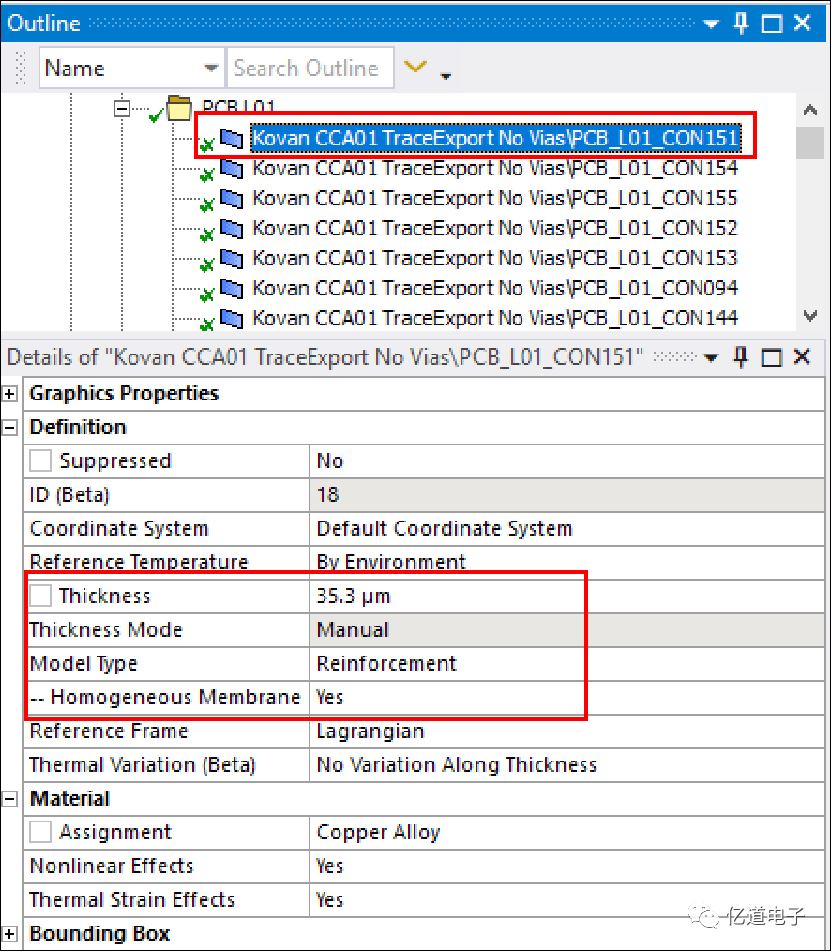Toggle the Assignment parameter checkbox
This screenshot has width=832, height=952.
tap(41, 832)
